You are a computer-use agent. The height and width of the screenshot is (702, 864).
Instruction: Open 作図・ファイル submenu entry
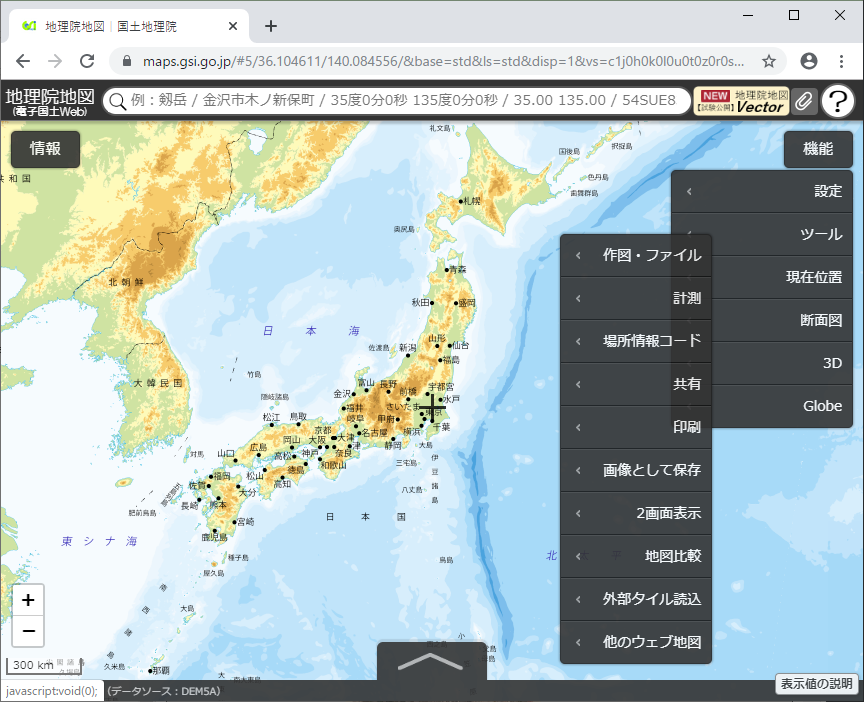tap(636, 255)
